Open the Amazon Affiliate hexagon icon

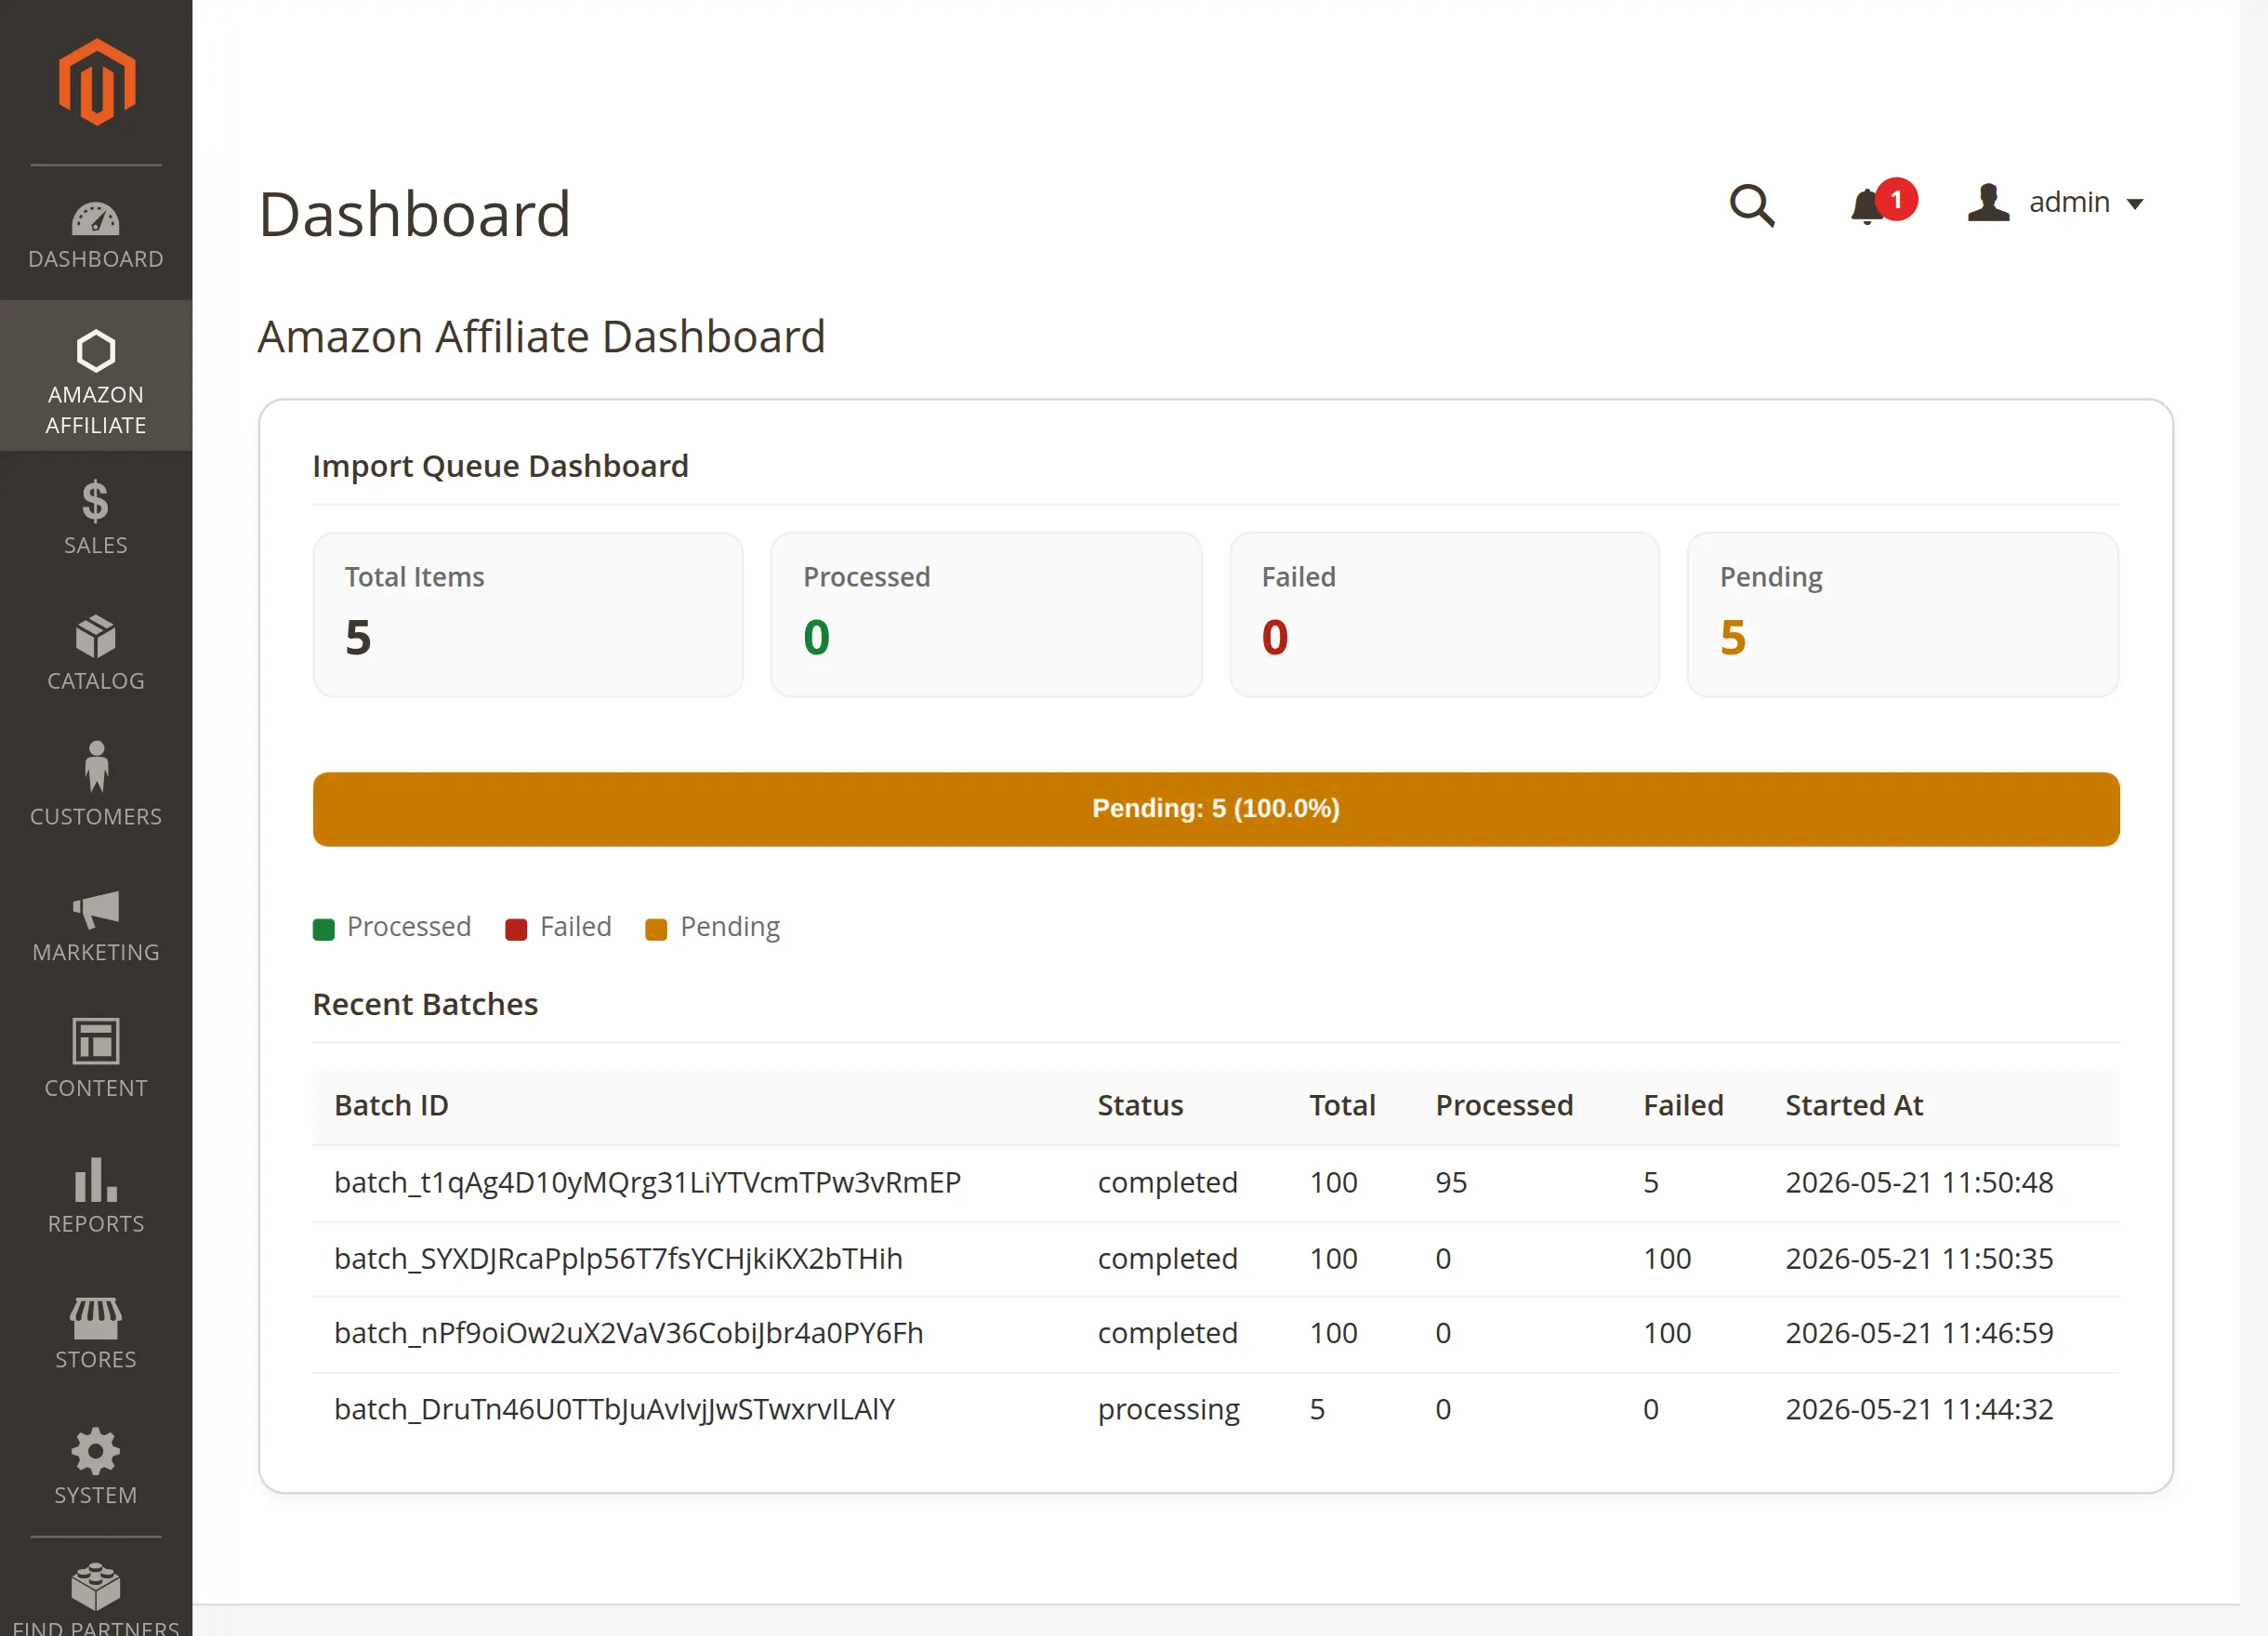[96, 352]
